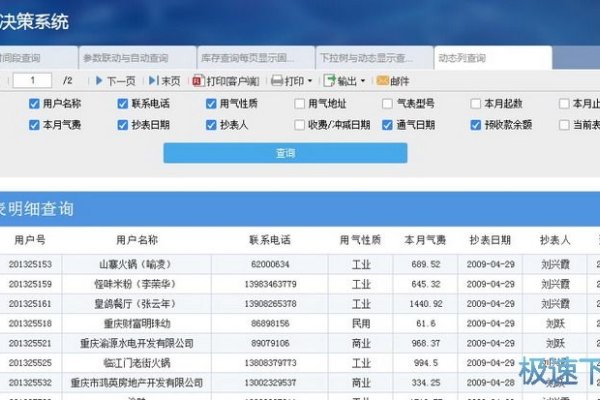Jump to last page with 末页
600x400 pixels.
(x=165, y=81)
